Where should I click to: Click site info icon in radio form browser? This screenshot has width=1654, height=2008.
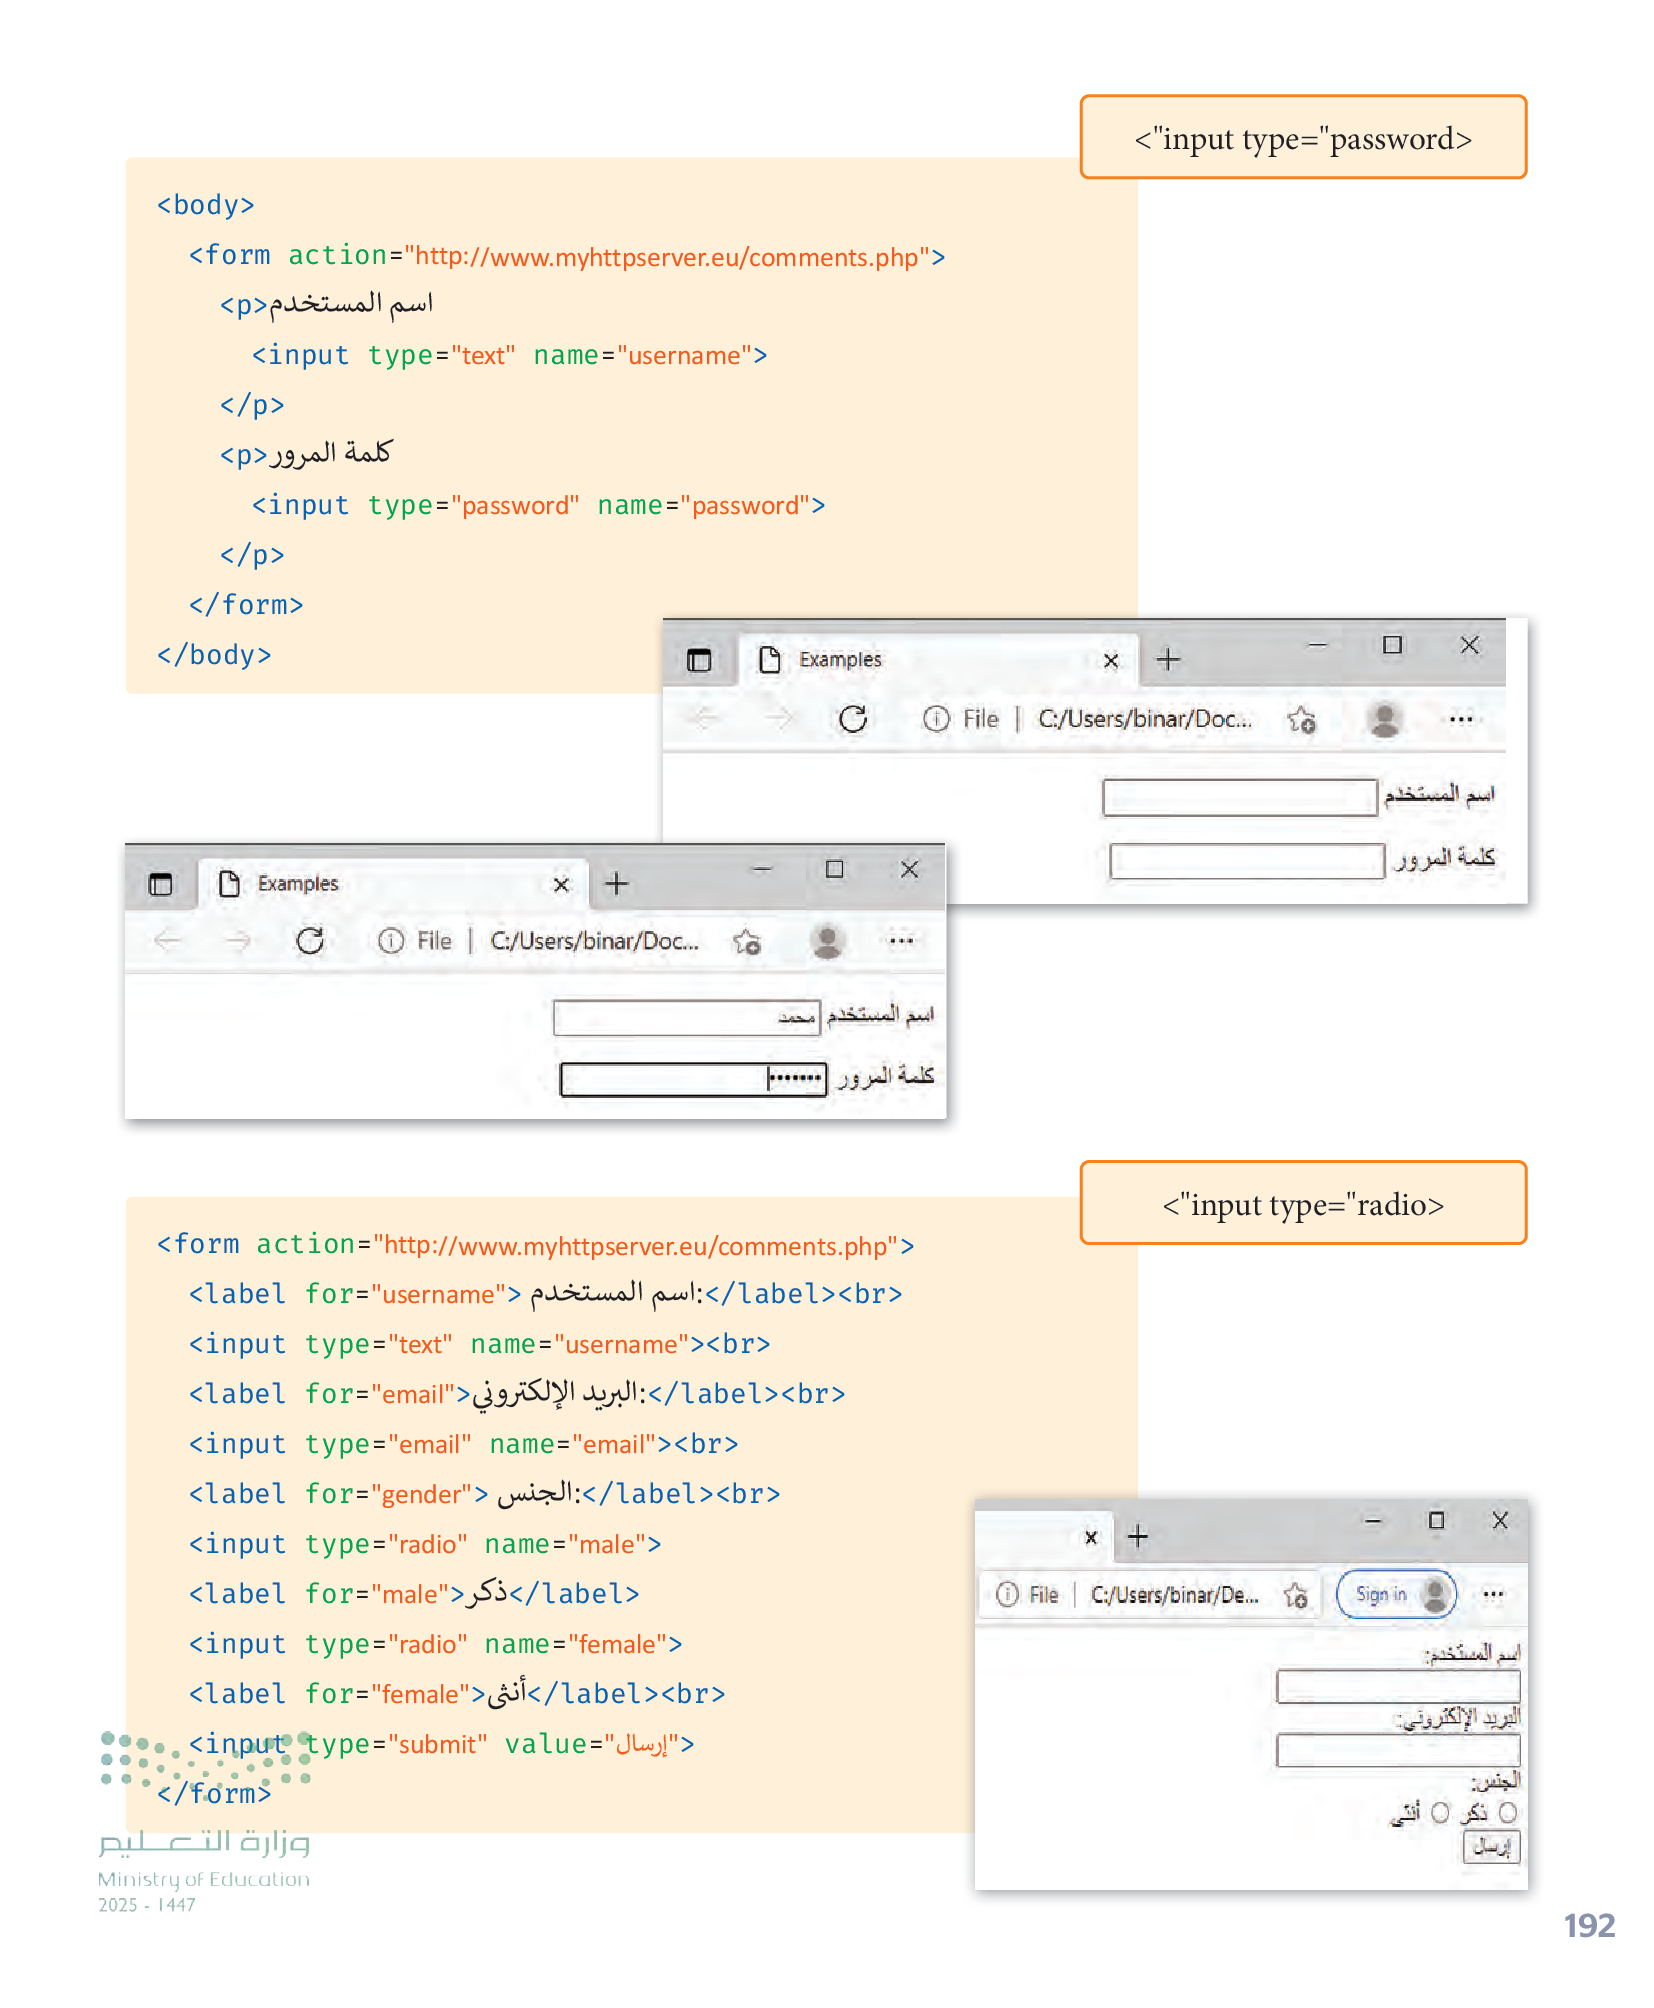[1007, 1595]
